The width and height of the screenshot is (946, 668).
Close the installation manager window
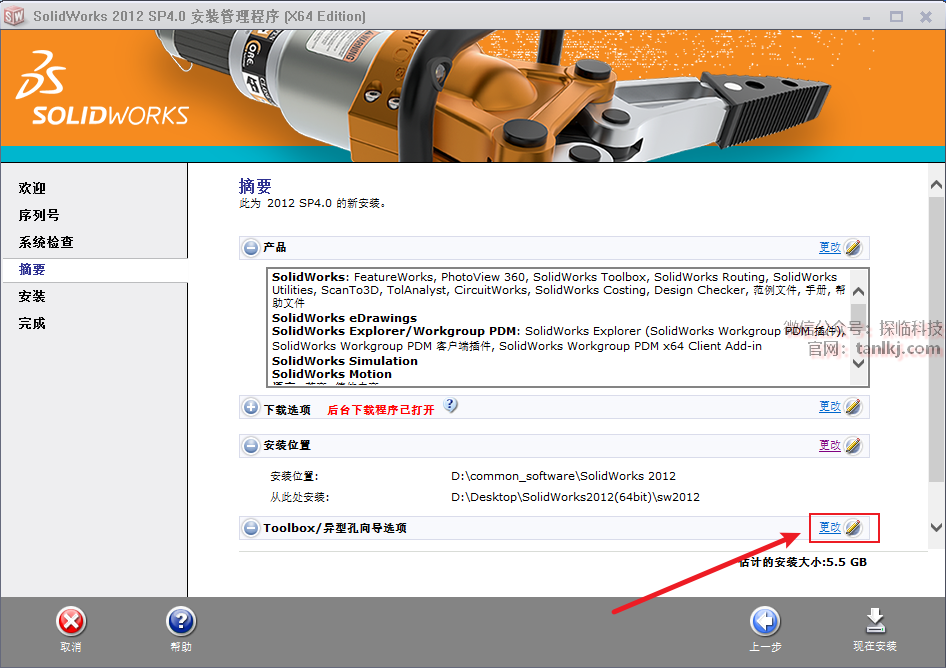click(926, 17)
